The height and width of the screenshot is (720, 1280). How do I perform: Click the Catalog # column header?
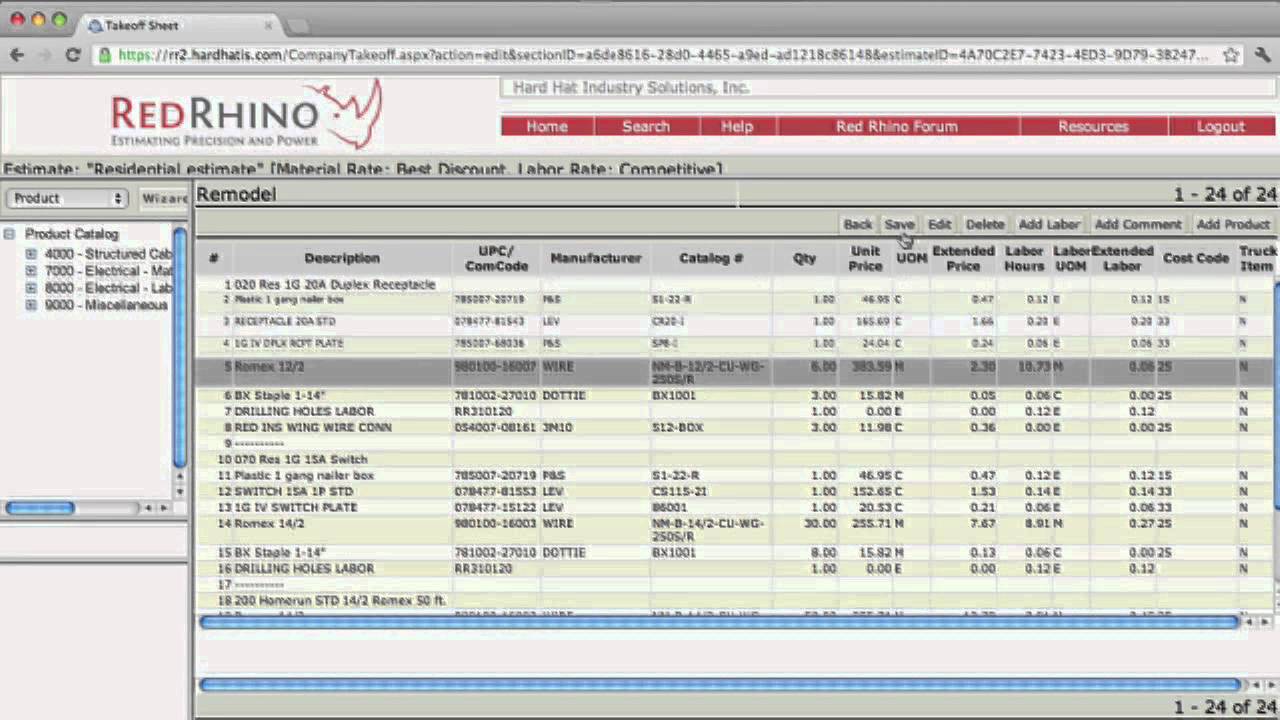711,258
